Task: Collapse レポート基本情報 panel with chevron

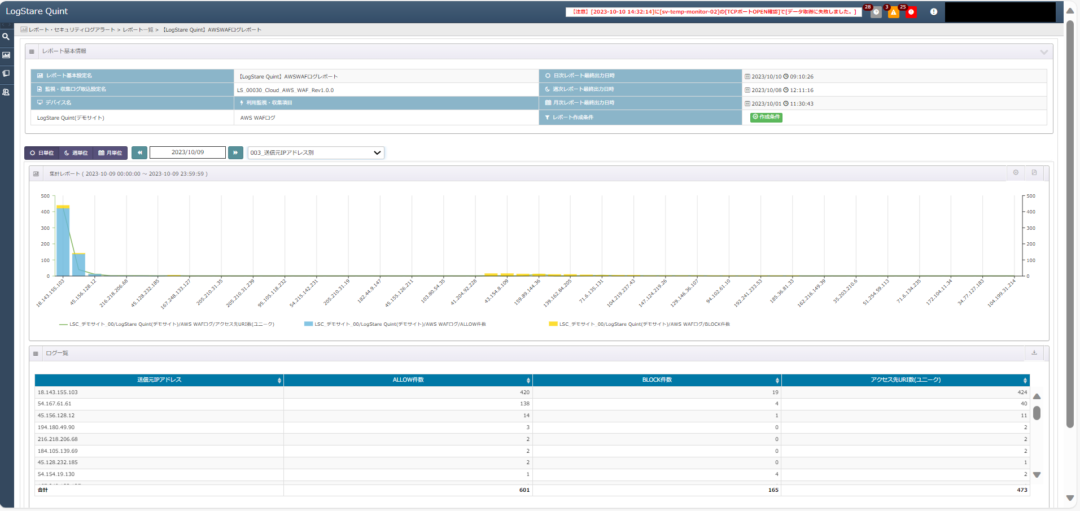Action: click(1044, 52)
